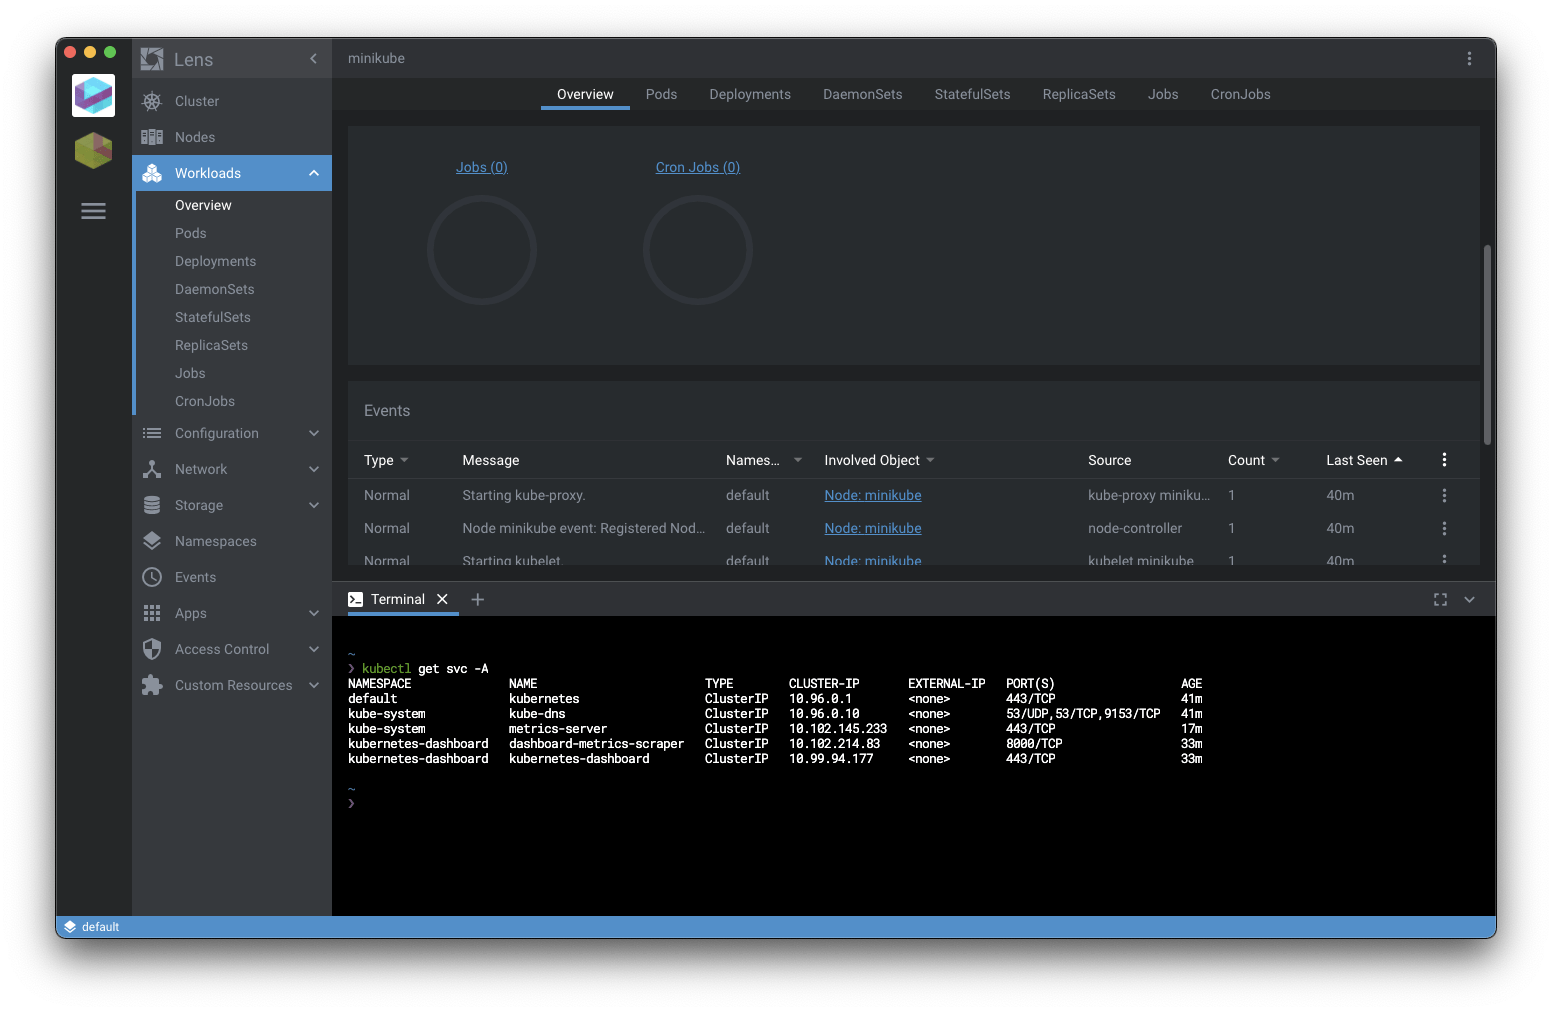Viewport: 1552px width, 1012px height.
Task: Click the Lens logo icon
Action: 152,59
